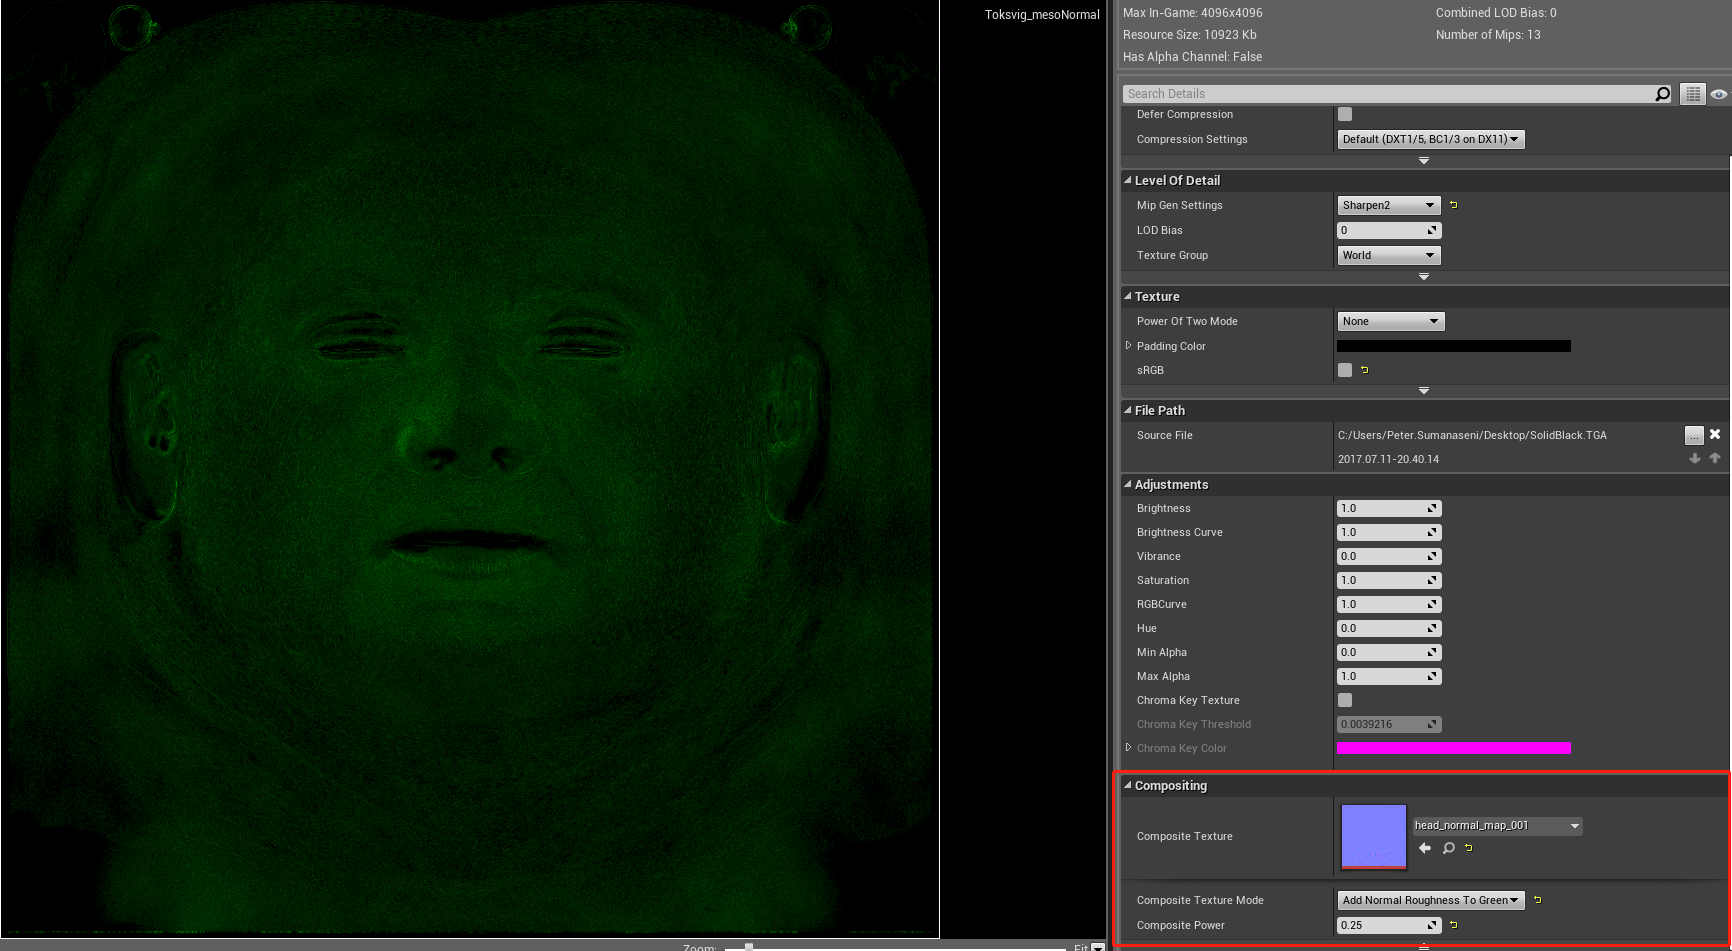Collapse the File Path section
Screen dimensions: 1732x951
[x=1128, y=410]
